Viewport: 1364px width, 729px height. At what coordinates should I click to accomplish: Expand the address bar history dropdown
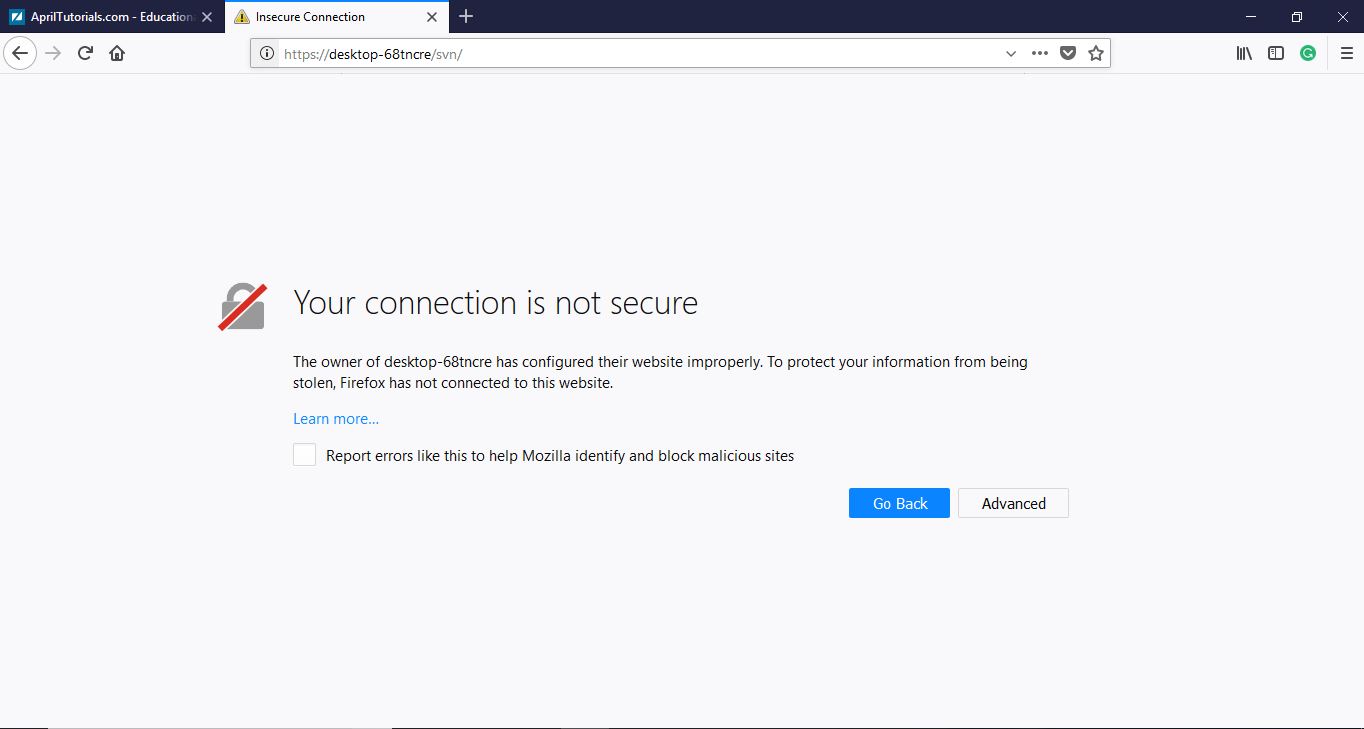coord(1010,53)
